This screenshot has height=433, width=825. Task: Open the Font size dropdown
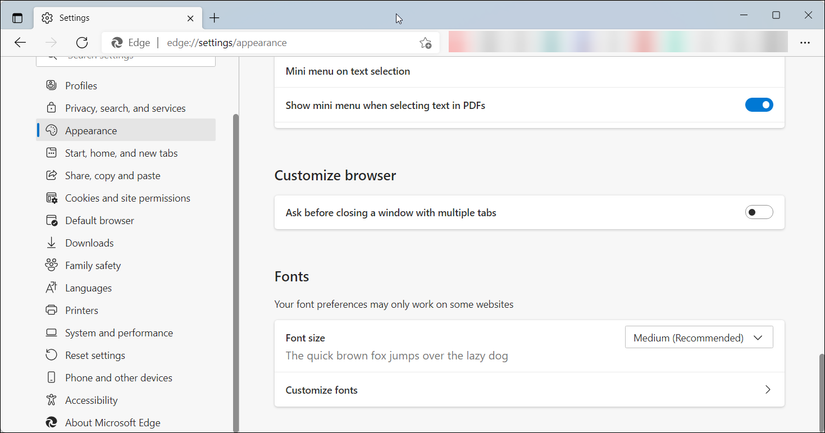pos(699,338)
